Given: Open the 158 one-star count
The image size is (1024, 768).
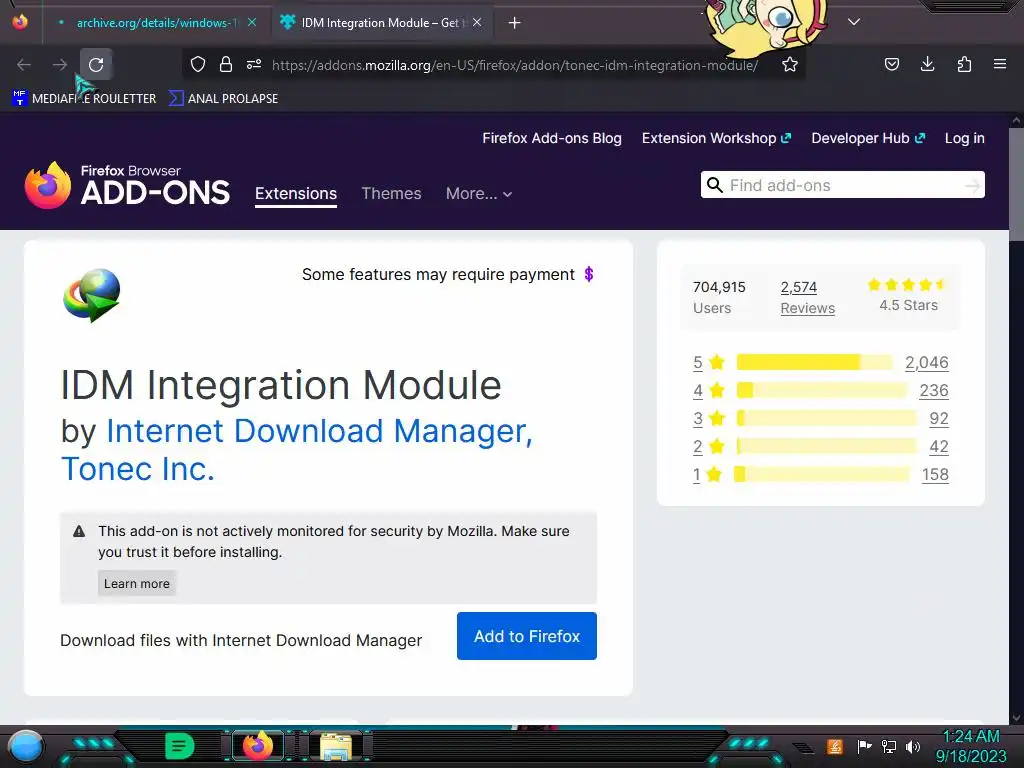Looking at the screenshot, I should tap(935, 475).
